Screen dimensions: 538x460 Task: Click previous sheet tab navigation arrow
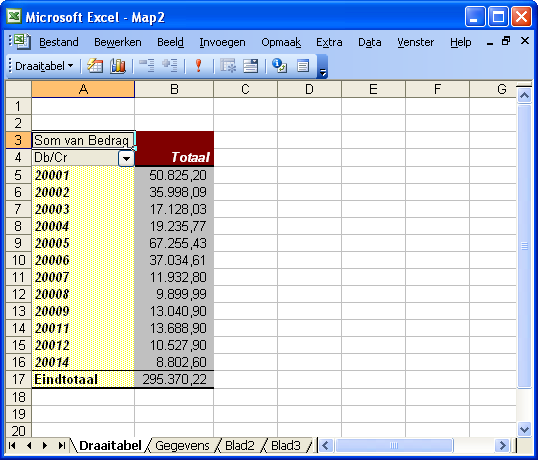pos(29,446)
